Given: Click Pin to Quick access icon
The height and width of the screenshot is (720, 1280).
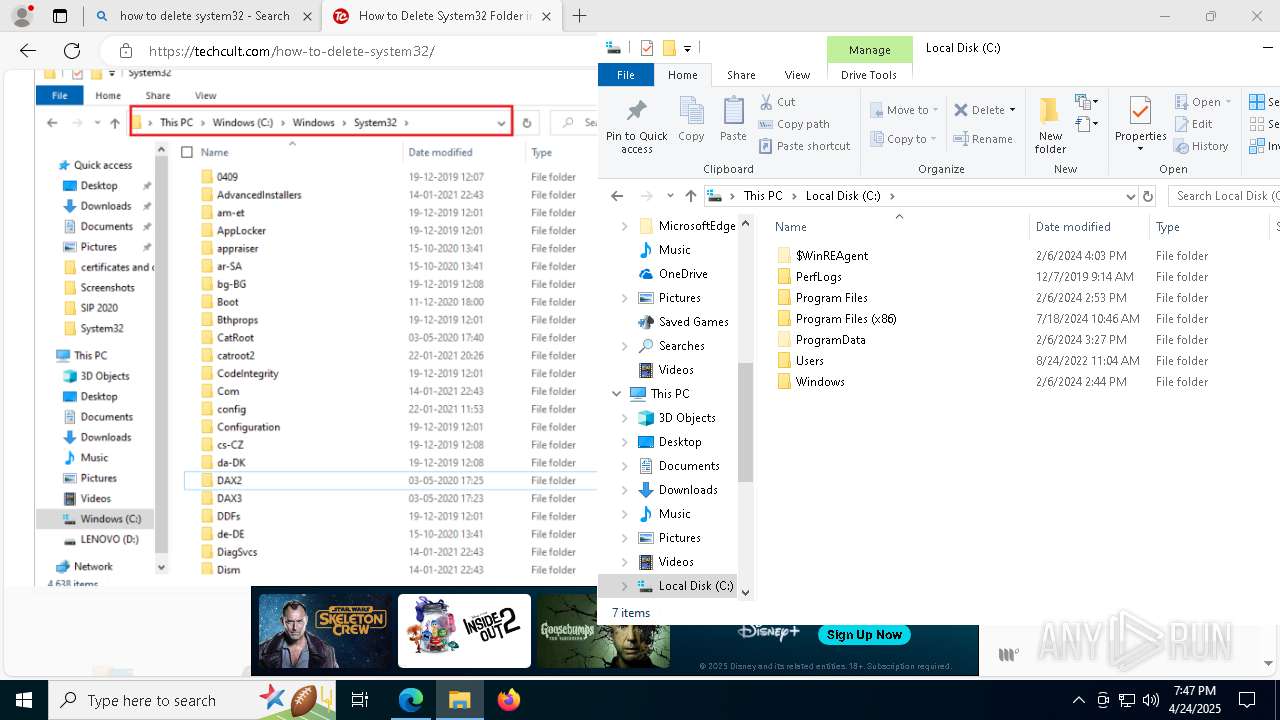Looking at the screenshot, I should [636, 125].
